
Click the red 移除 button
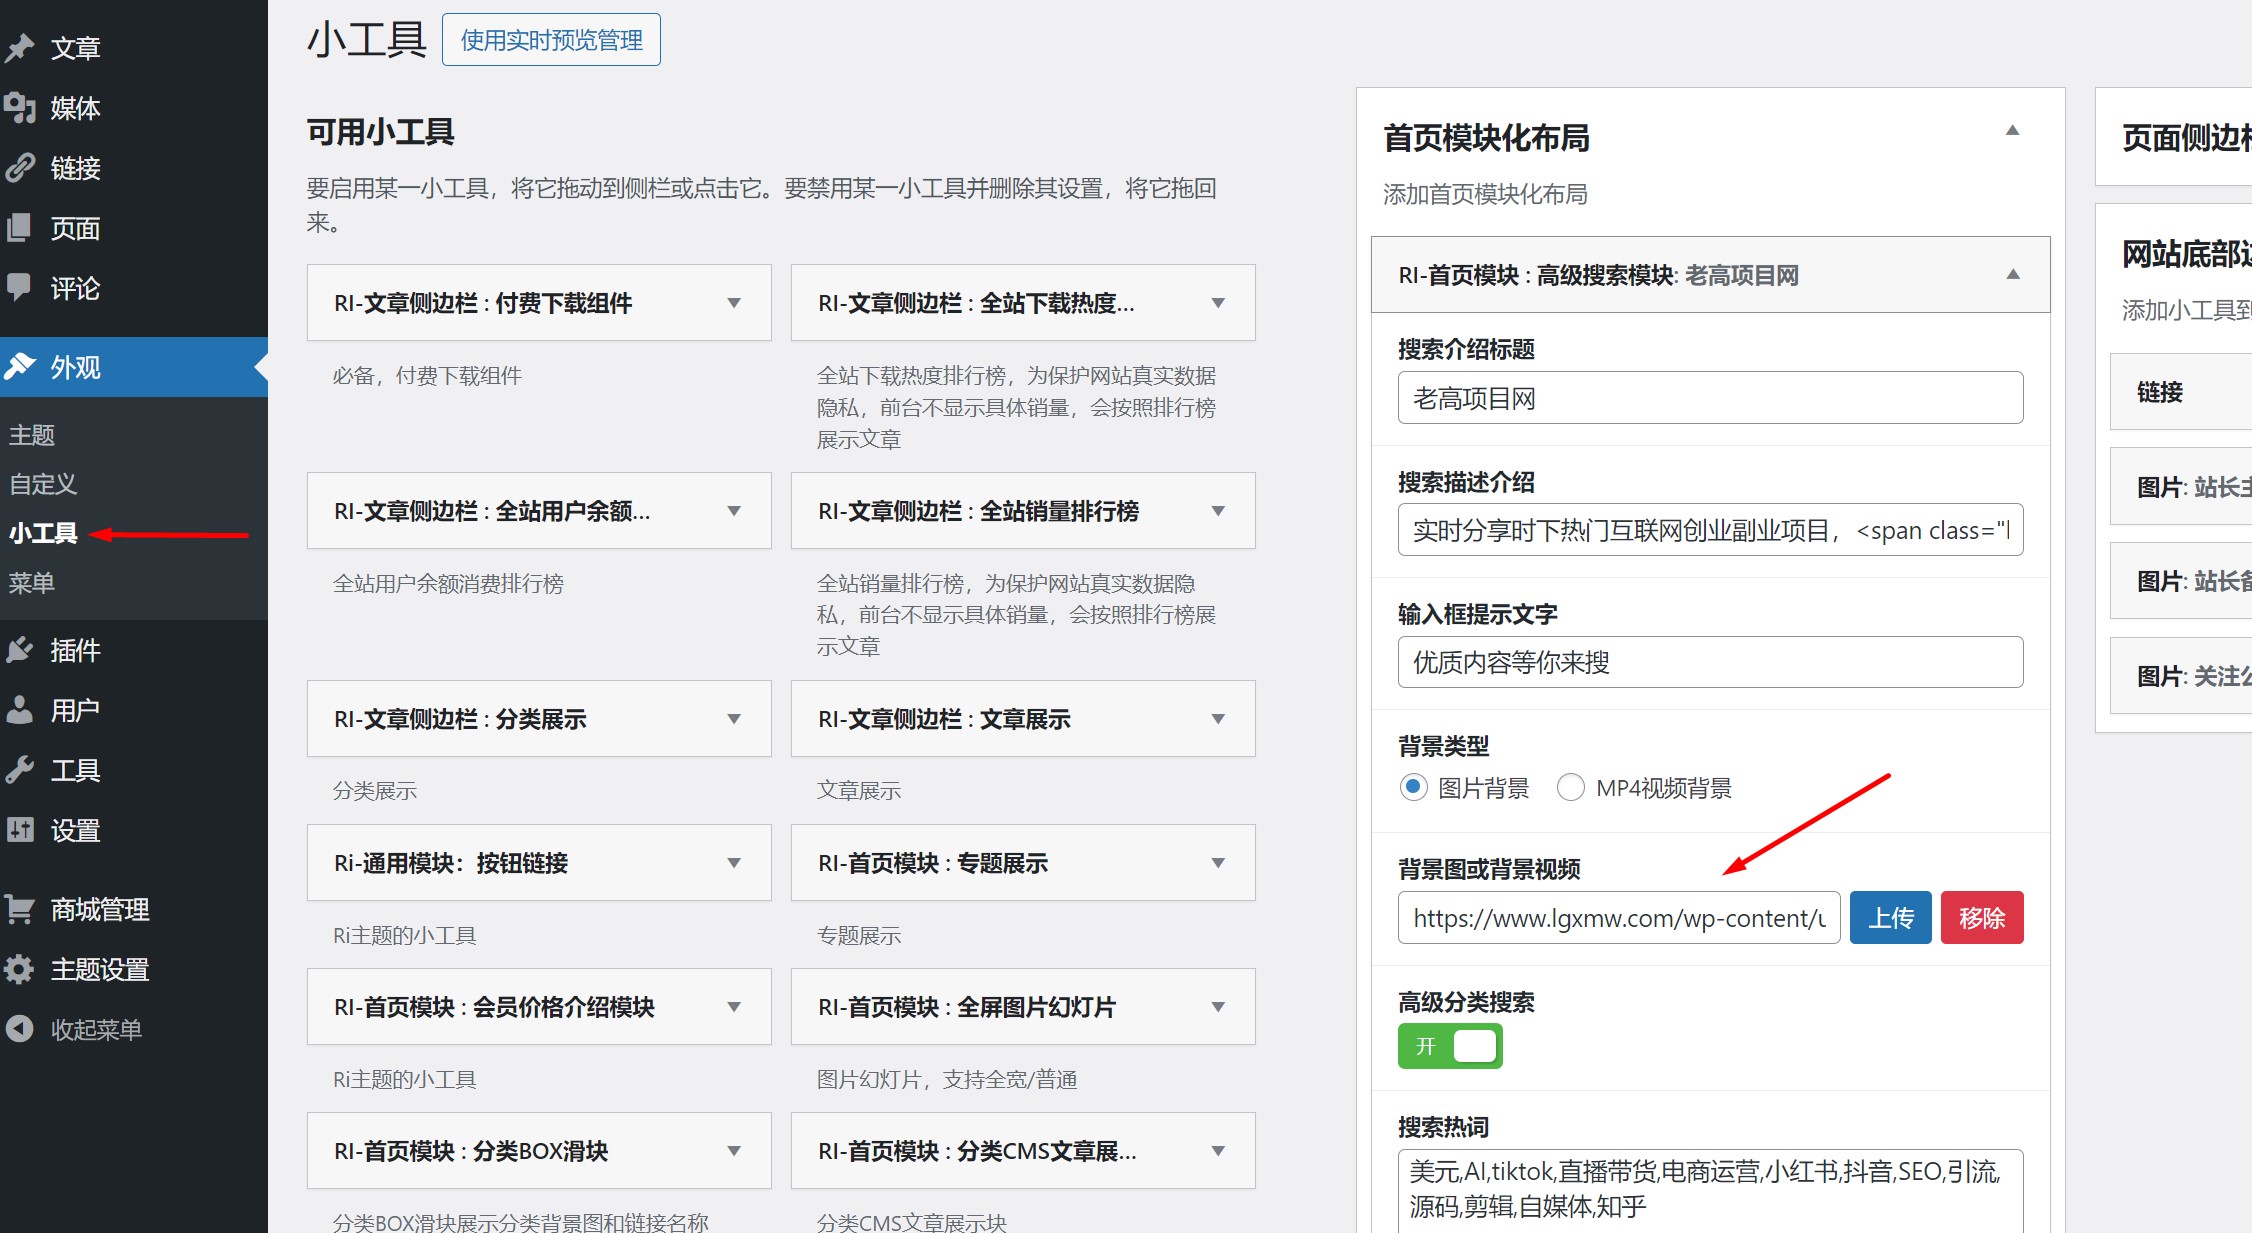pos(1981,918)
